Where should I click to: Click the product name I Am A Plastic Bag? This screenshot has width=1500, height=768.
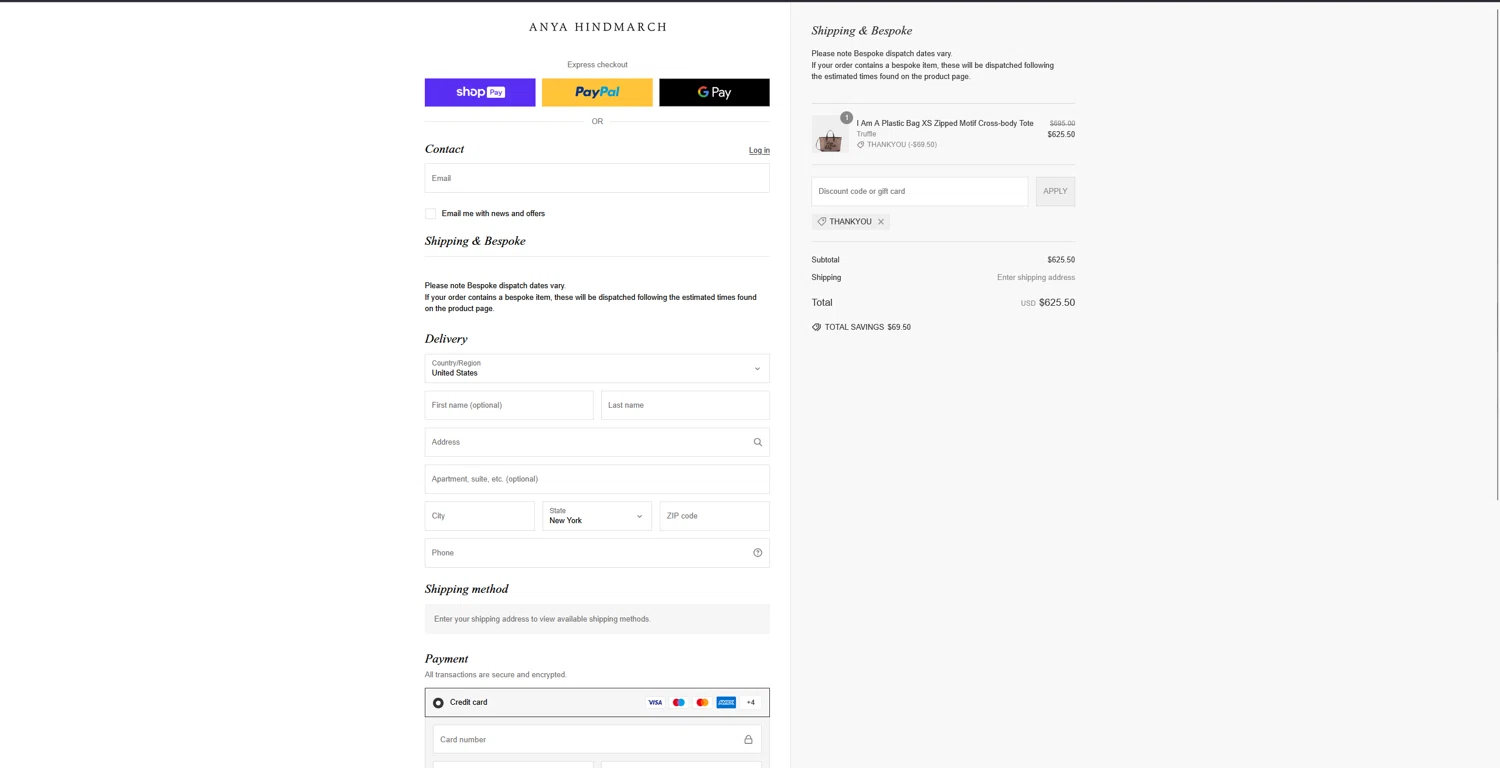pyautogui.click(x=945, y=123)
